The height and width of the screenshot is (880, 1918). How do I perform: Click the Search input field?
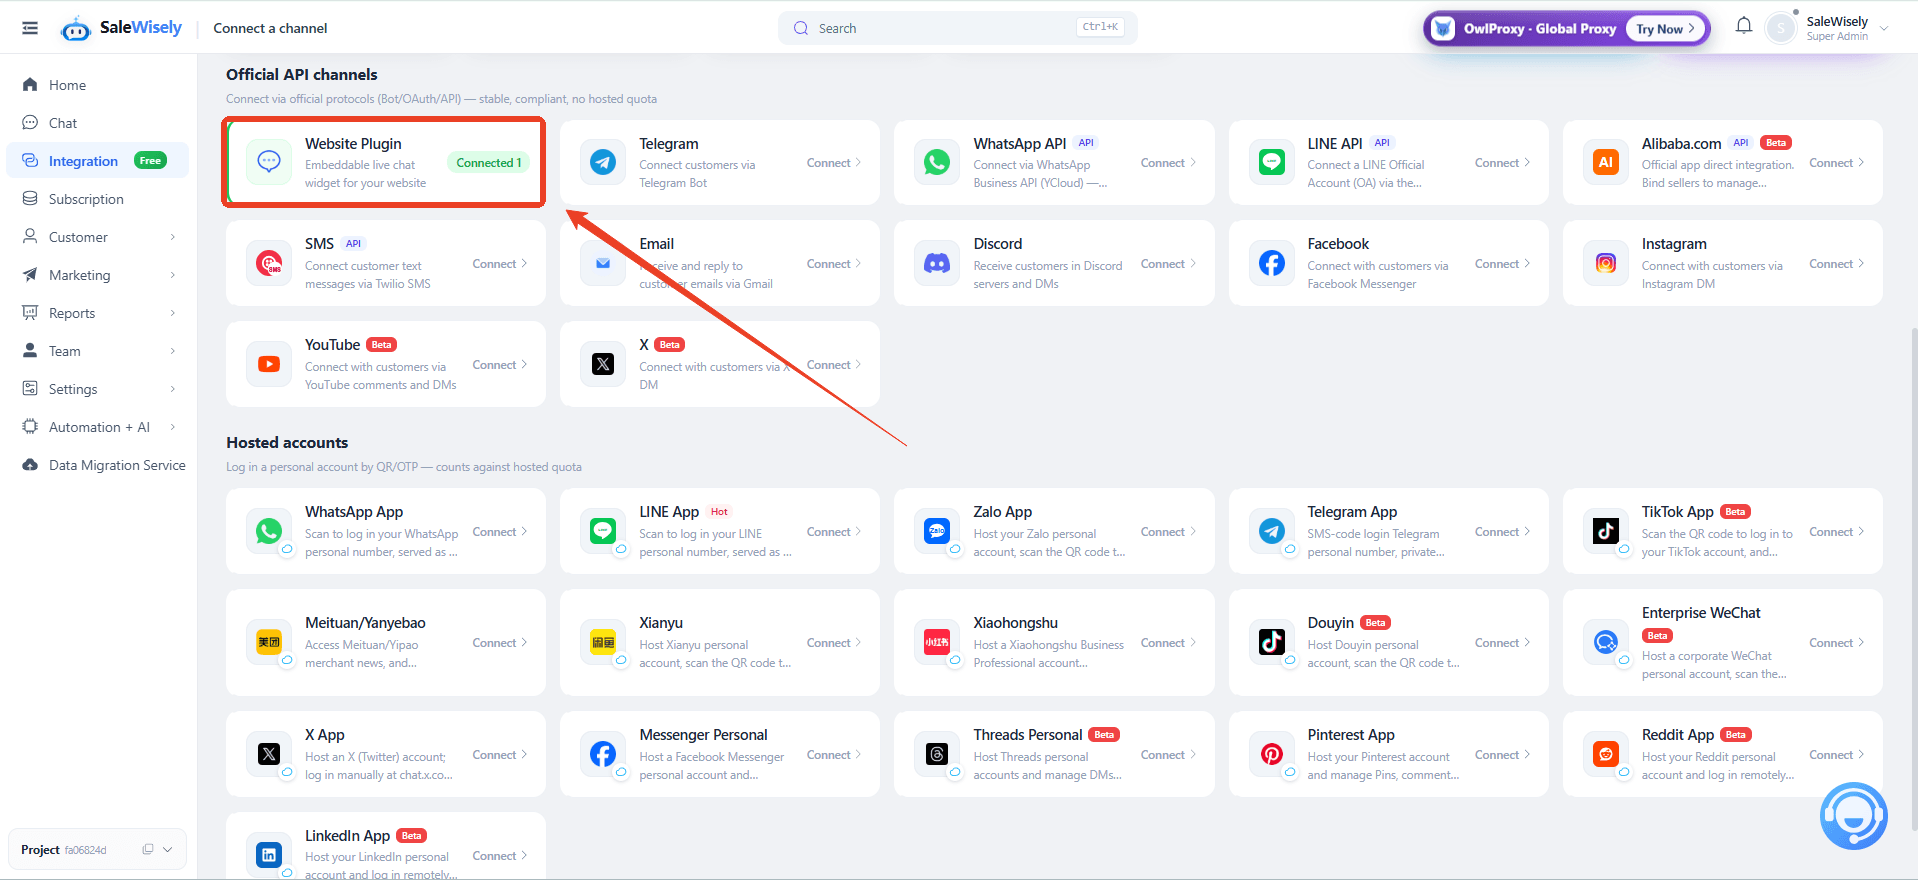coord(957,28)
